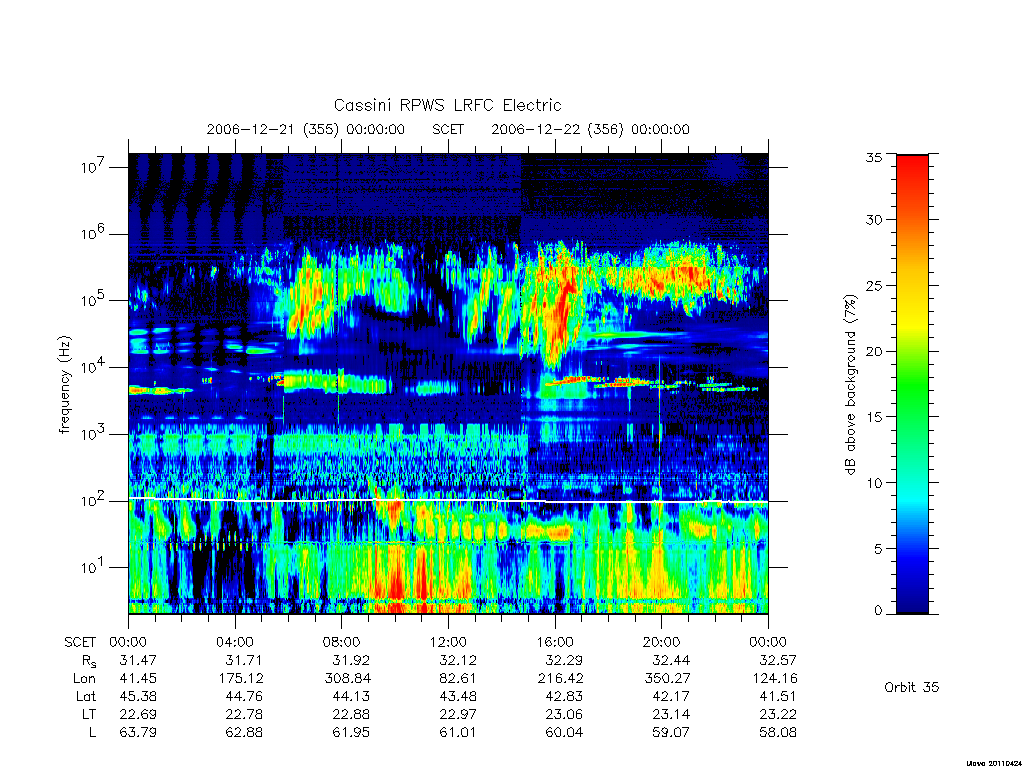This screenshot has height=768, width=1024.
Task: Click frequency axis label 10^5
Action: 93,300
